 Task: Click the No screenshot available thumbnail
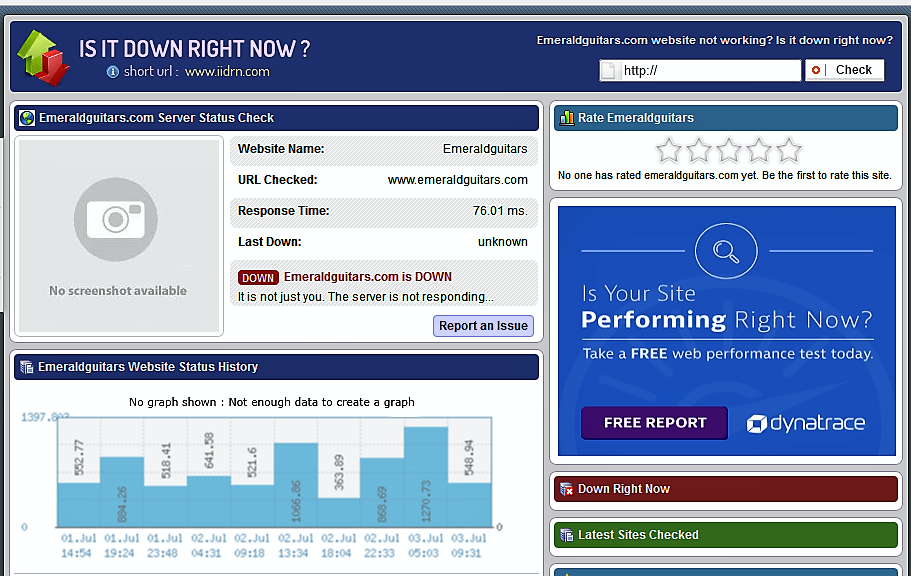(119, 236)
